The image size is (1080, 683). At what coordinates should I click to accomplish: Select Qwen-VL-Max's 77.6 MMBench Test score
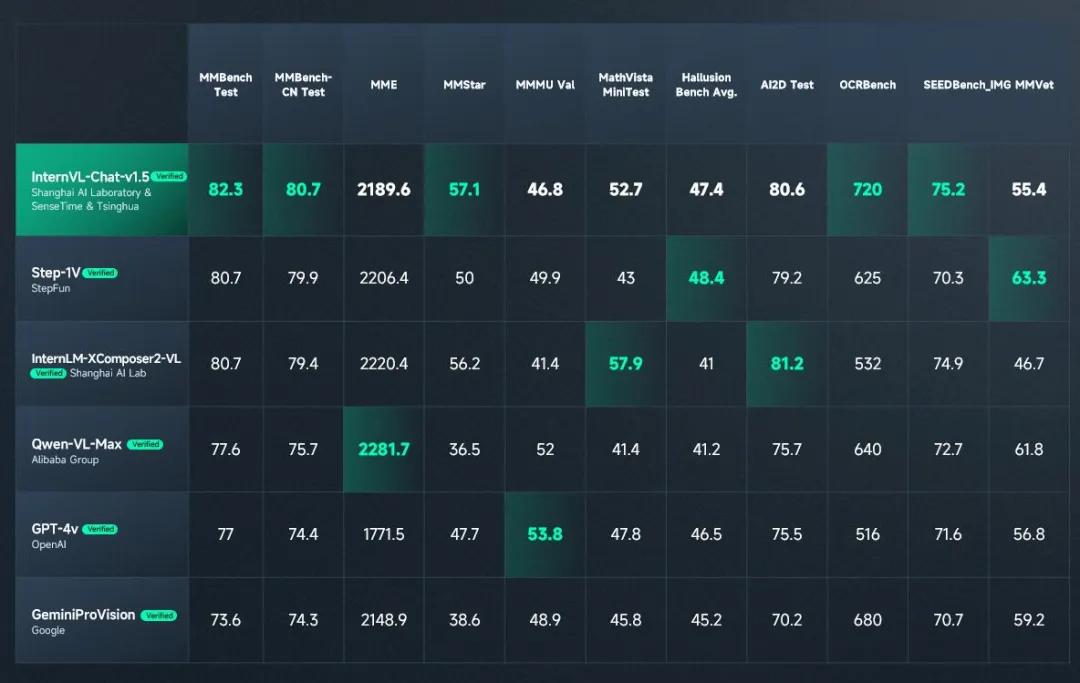[x=225, y=450]
